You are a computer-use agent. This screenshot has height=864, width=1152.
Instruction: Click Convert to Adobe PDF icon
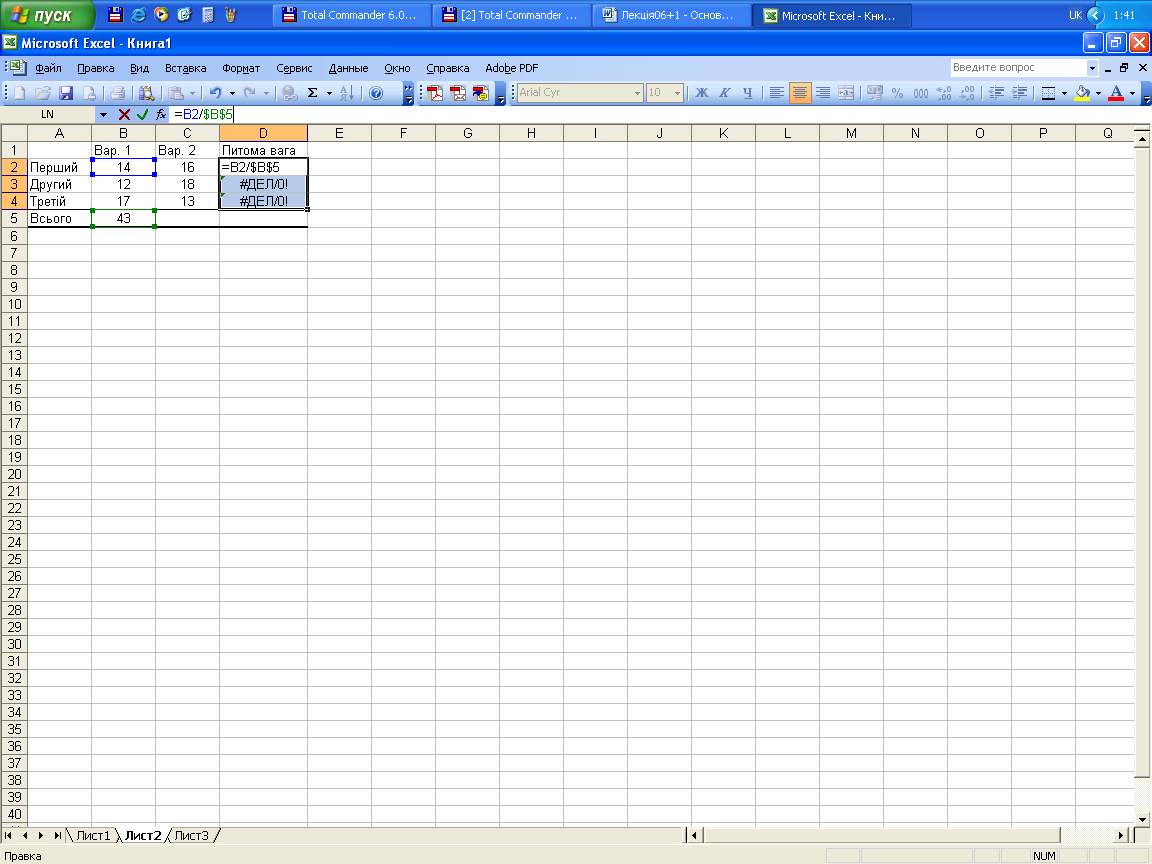click(x=435, y=93)
